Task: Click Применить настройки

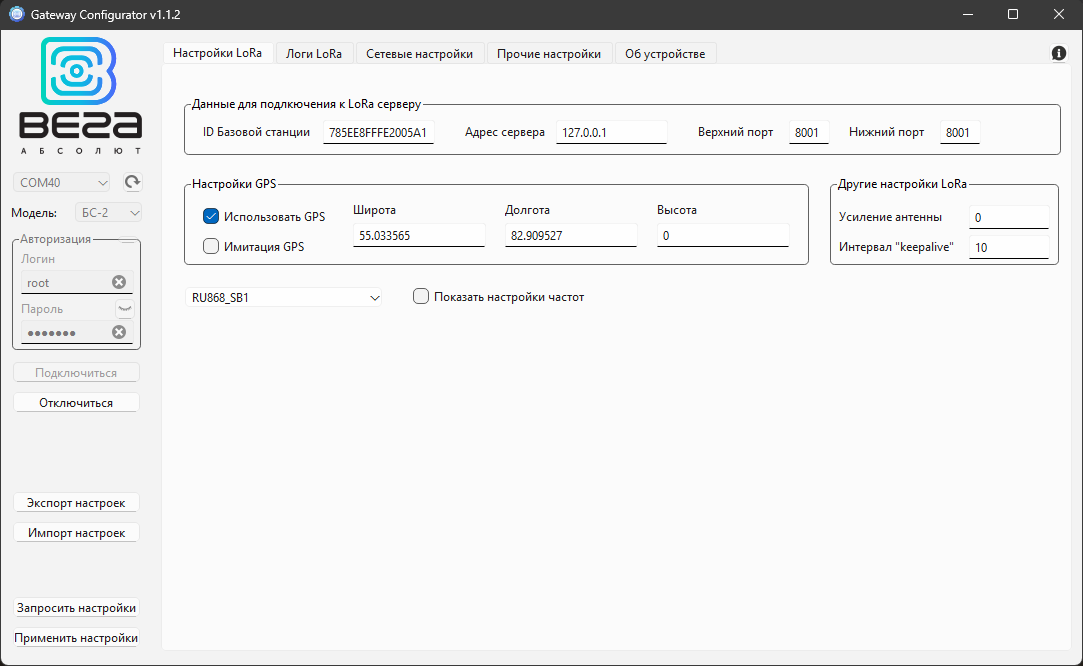Action: click(76, 637)
